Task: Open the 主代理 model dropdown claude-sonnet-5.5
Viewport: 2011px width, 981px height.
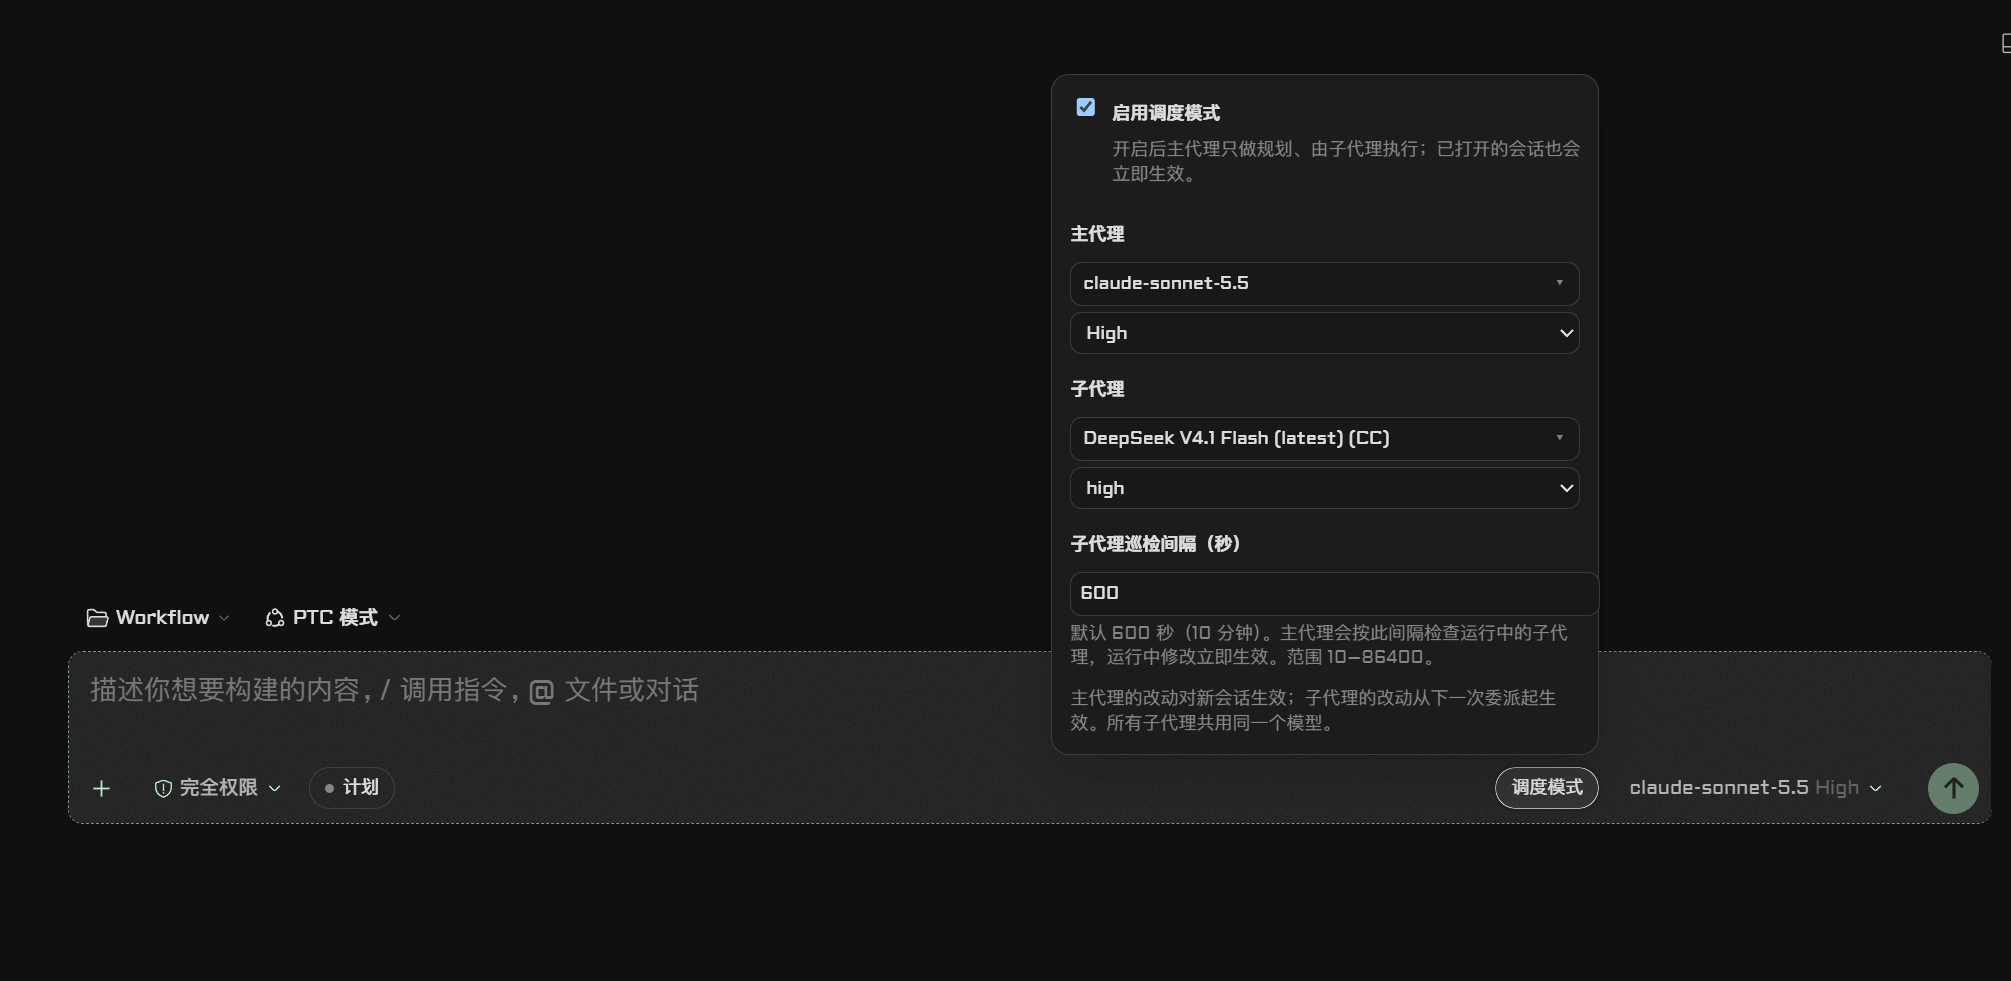Action: [1324, 284]
